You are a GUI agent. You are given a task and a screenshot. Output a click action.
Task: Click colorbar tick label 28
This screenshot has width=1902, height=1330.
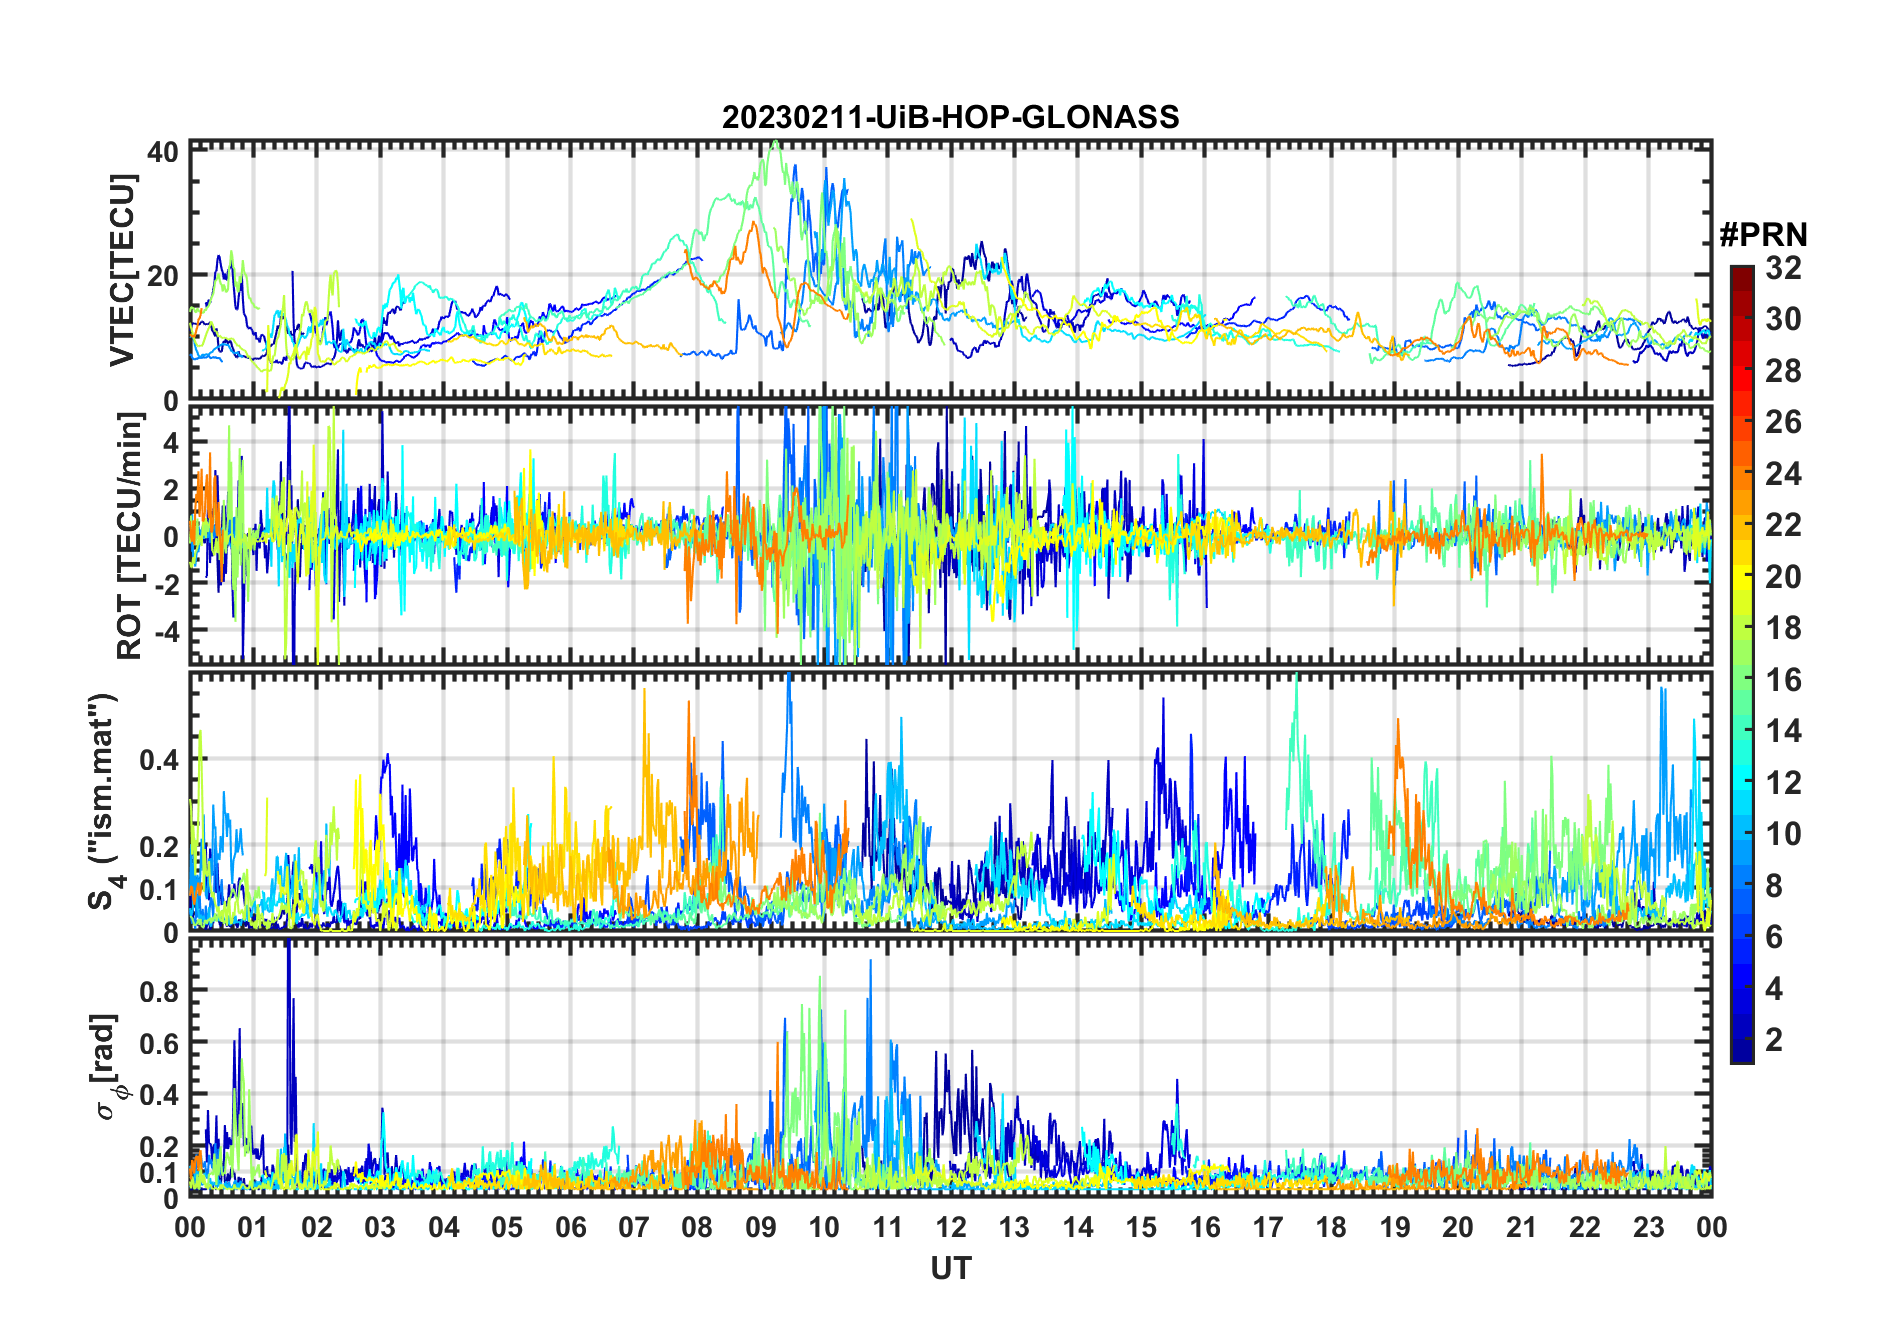click(x=1783, y=370)
